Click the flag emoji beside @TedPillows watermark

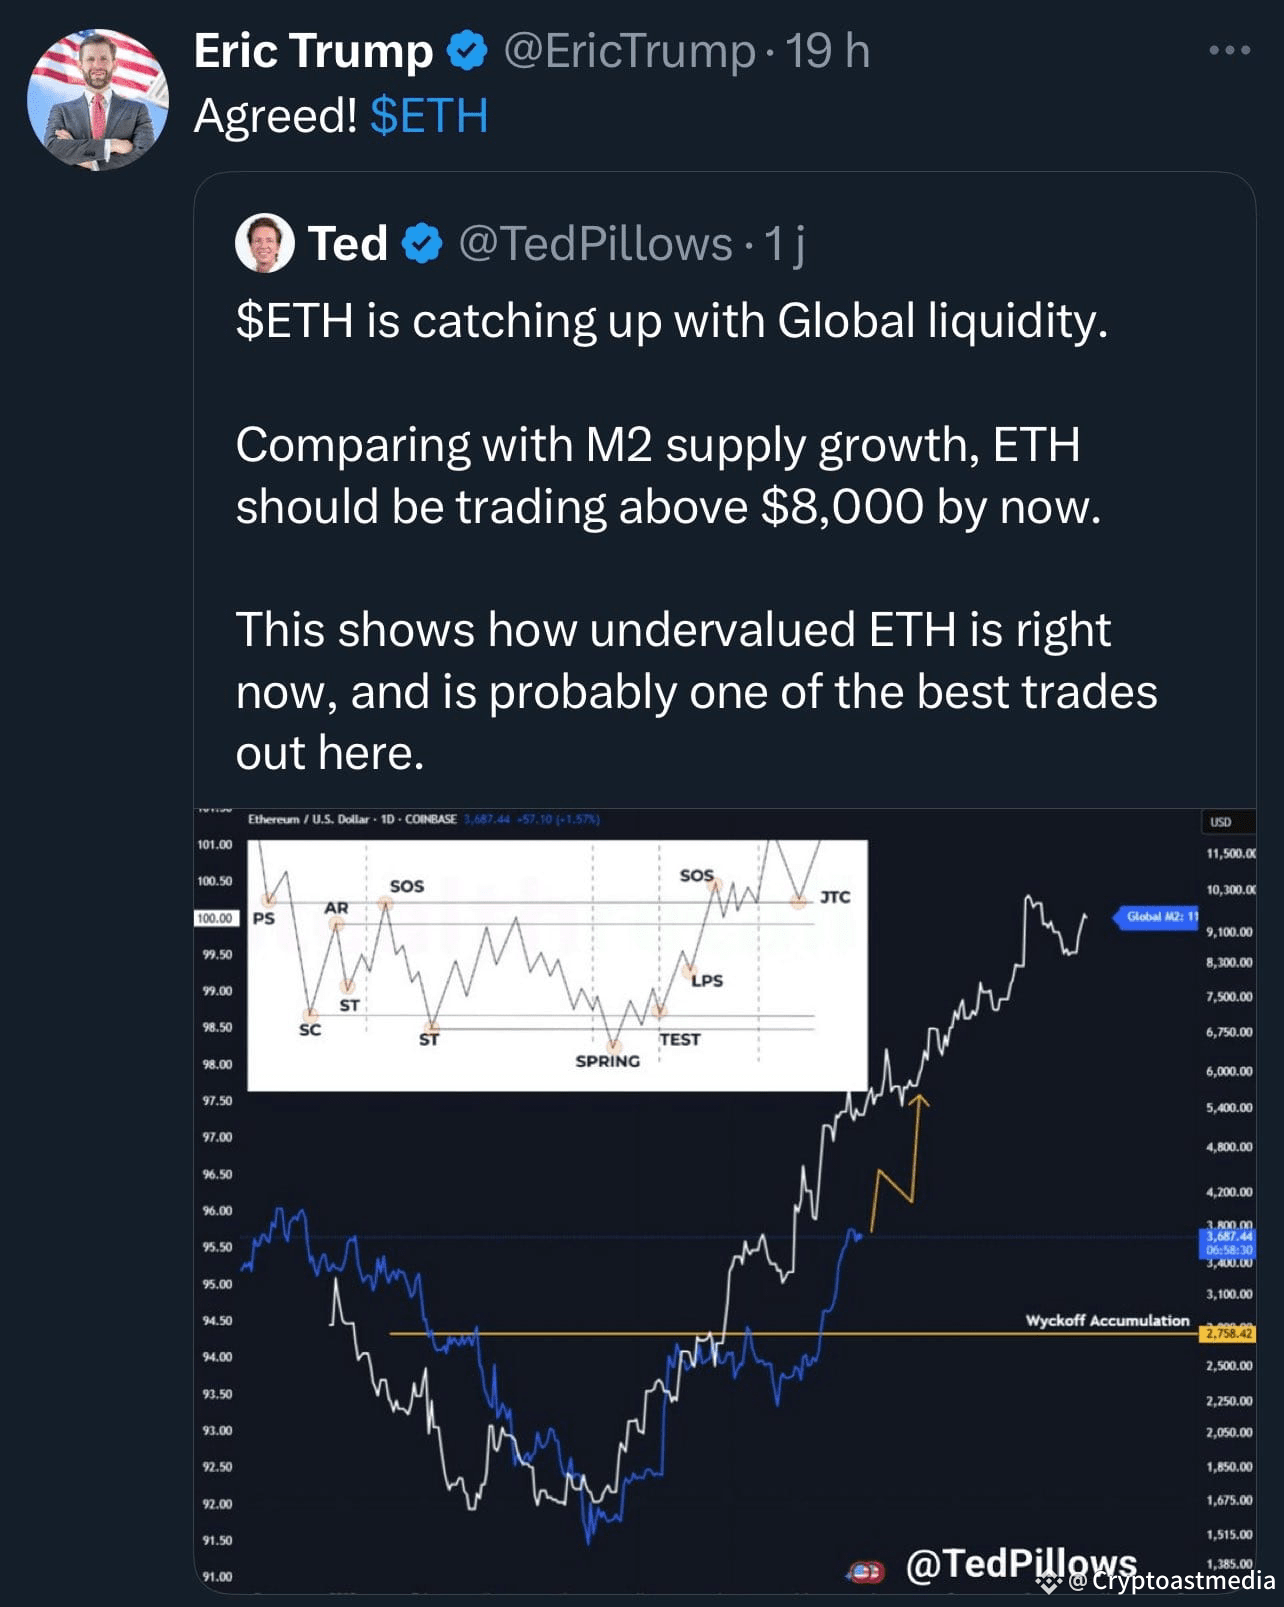pos(866,1572)
